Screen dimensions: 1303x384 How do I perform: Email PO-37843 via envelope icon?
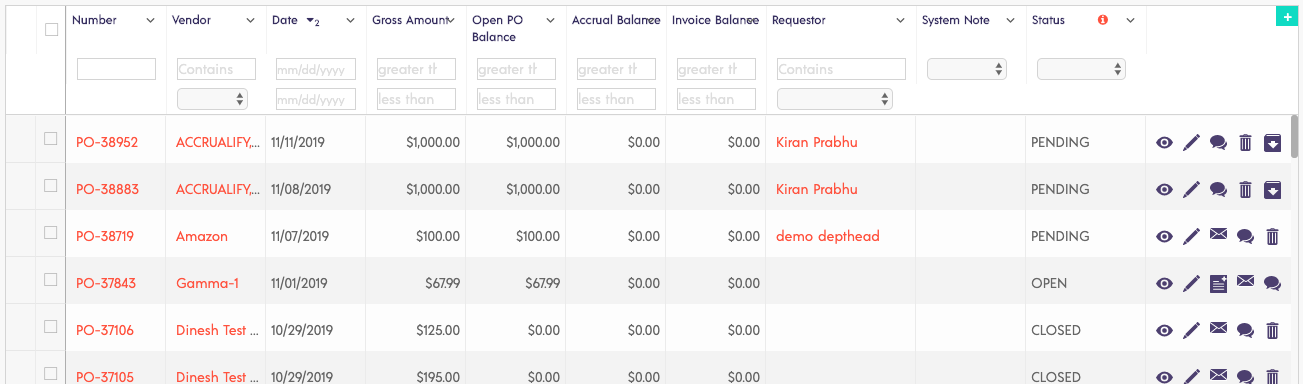(x=1245, y=283)
